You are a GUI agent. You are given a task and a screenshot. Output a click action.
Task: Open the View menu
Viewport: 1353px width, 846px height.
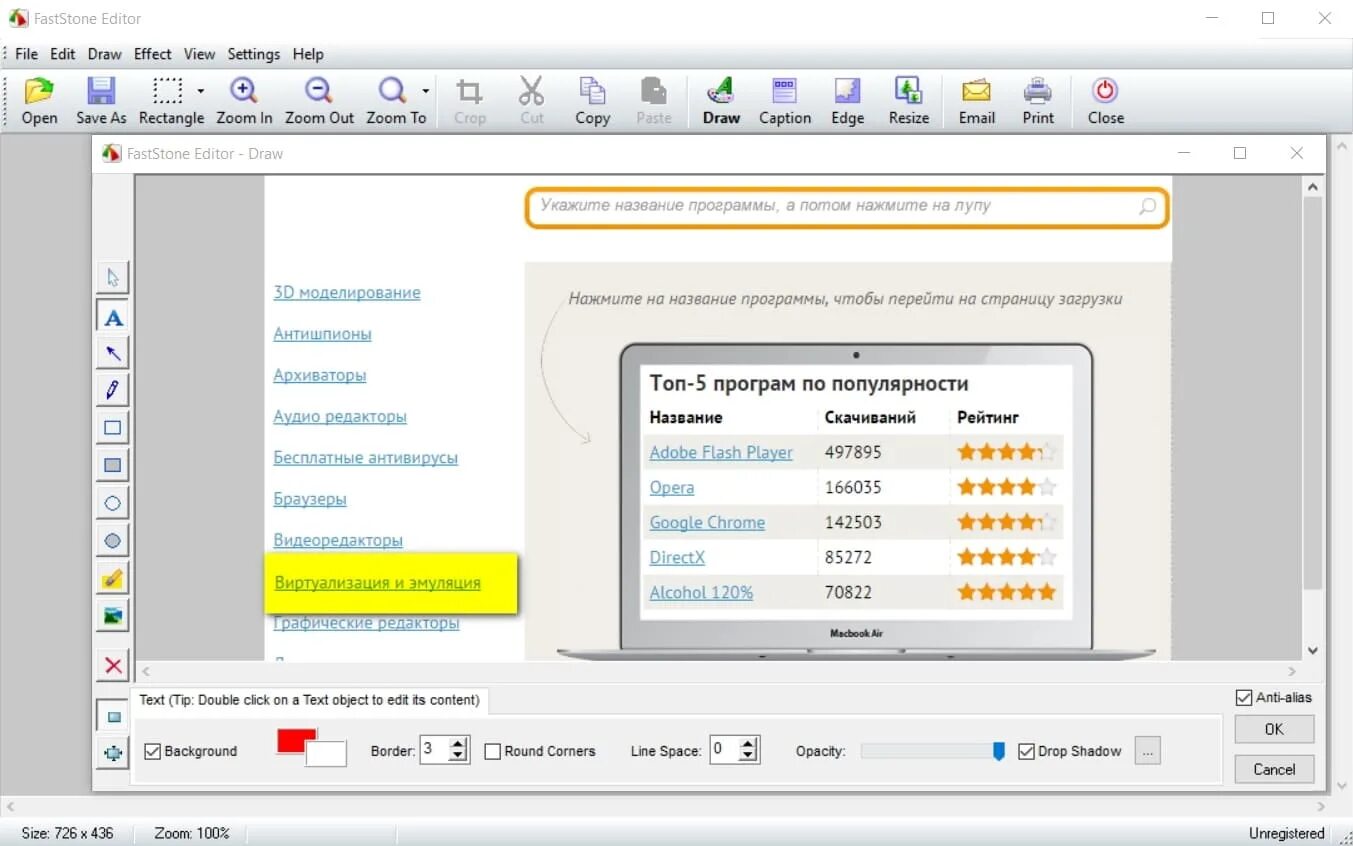pyautogui.click(x=199, y=54)
